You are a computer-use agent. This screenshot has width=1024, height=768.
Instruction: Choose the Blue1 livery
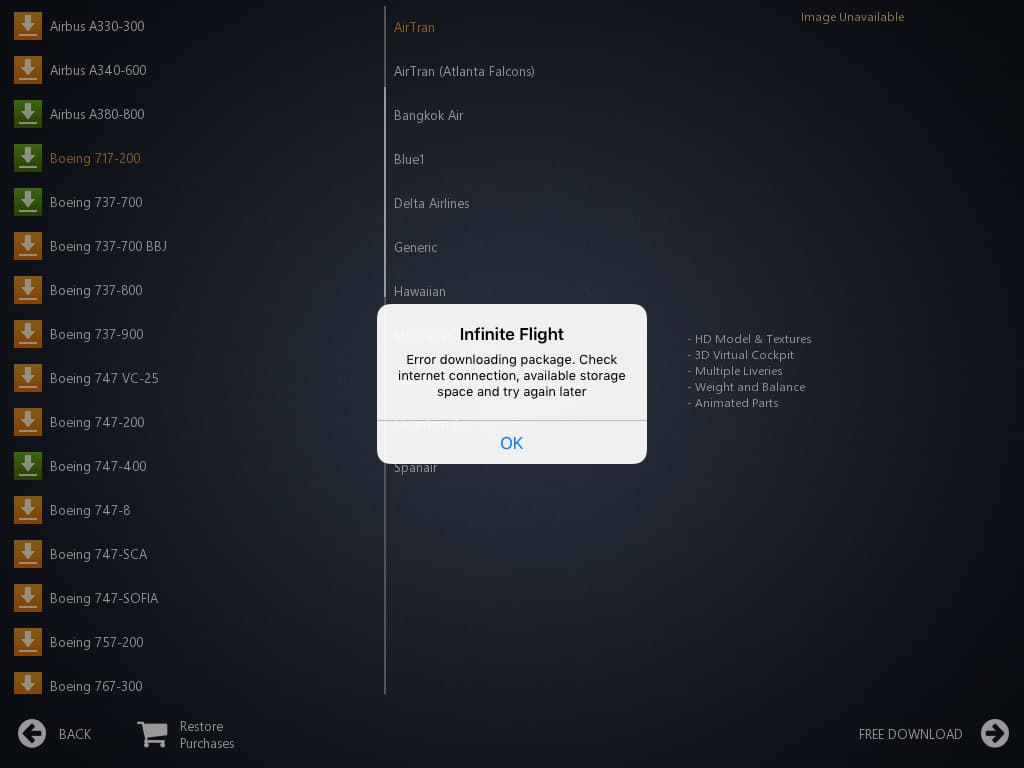point(409,159)
